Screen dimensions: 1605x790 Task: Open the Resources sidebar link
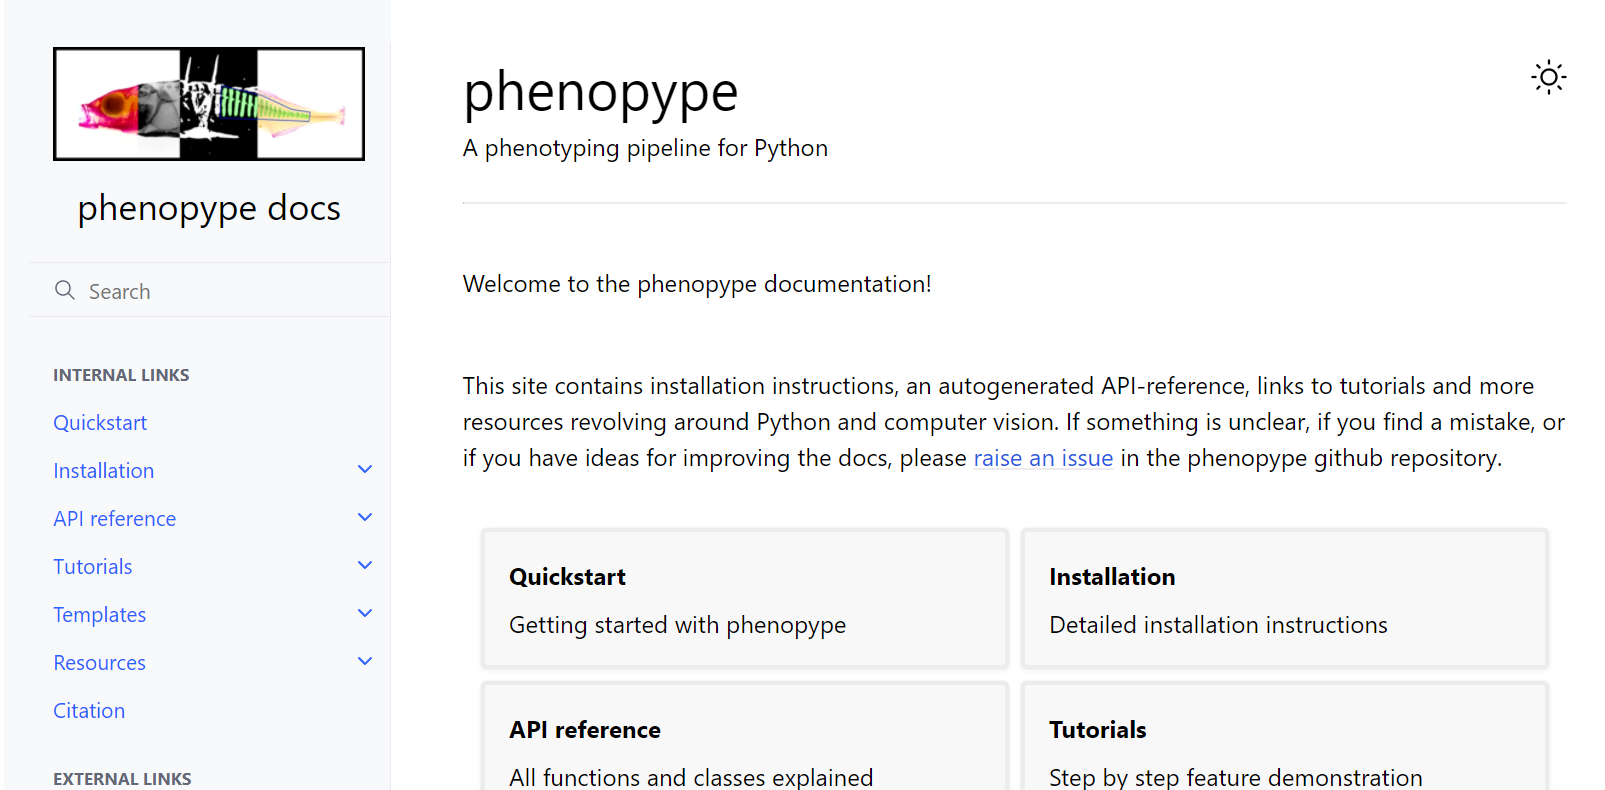click(100, 663)
